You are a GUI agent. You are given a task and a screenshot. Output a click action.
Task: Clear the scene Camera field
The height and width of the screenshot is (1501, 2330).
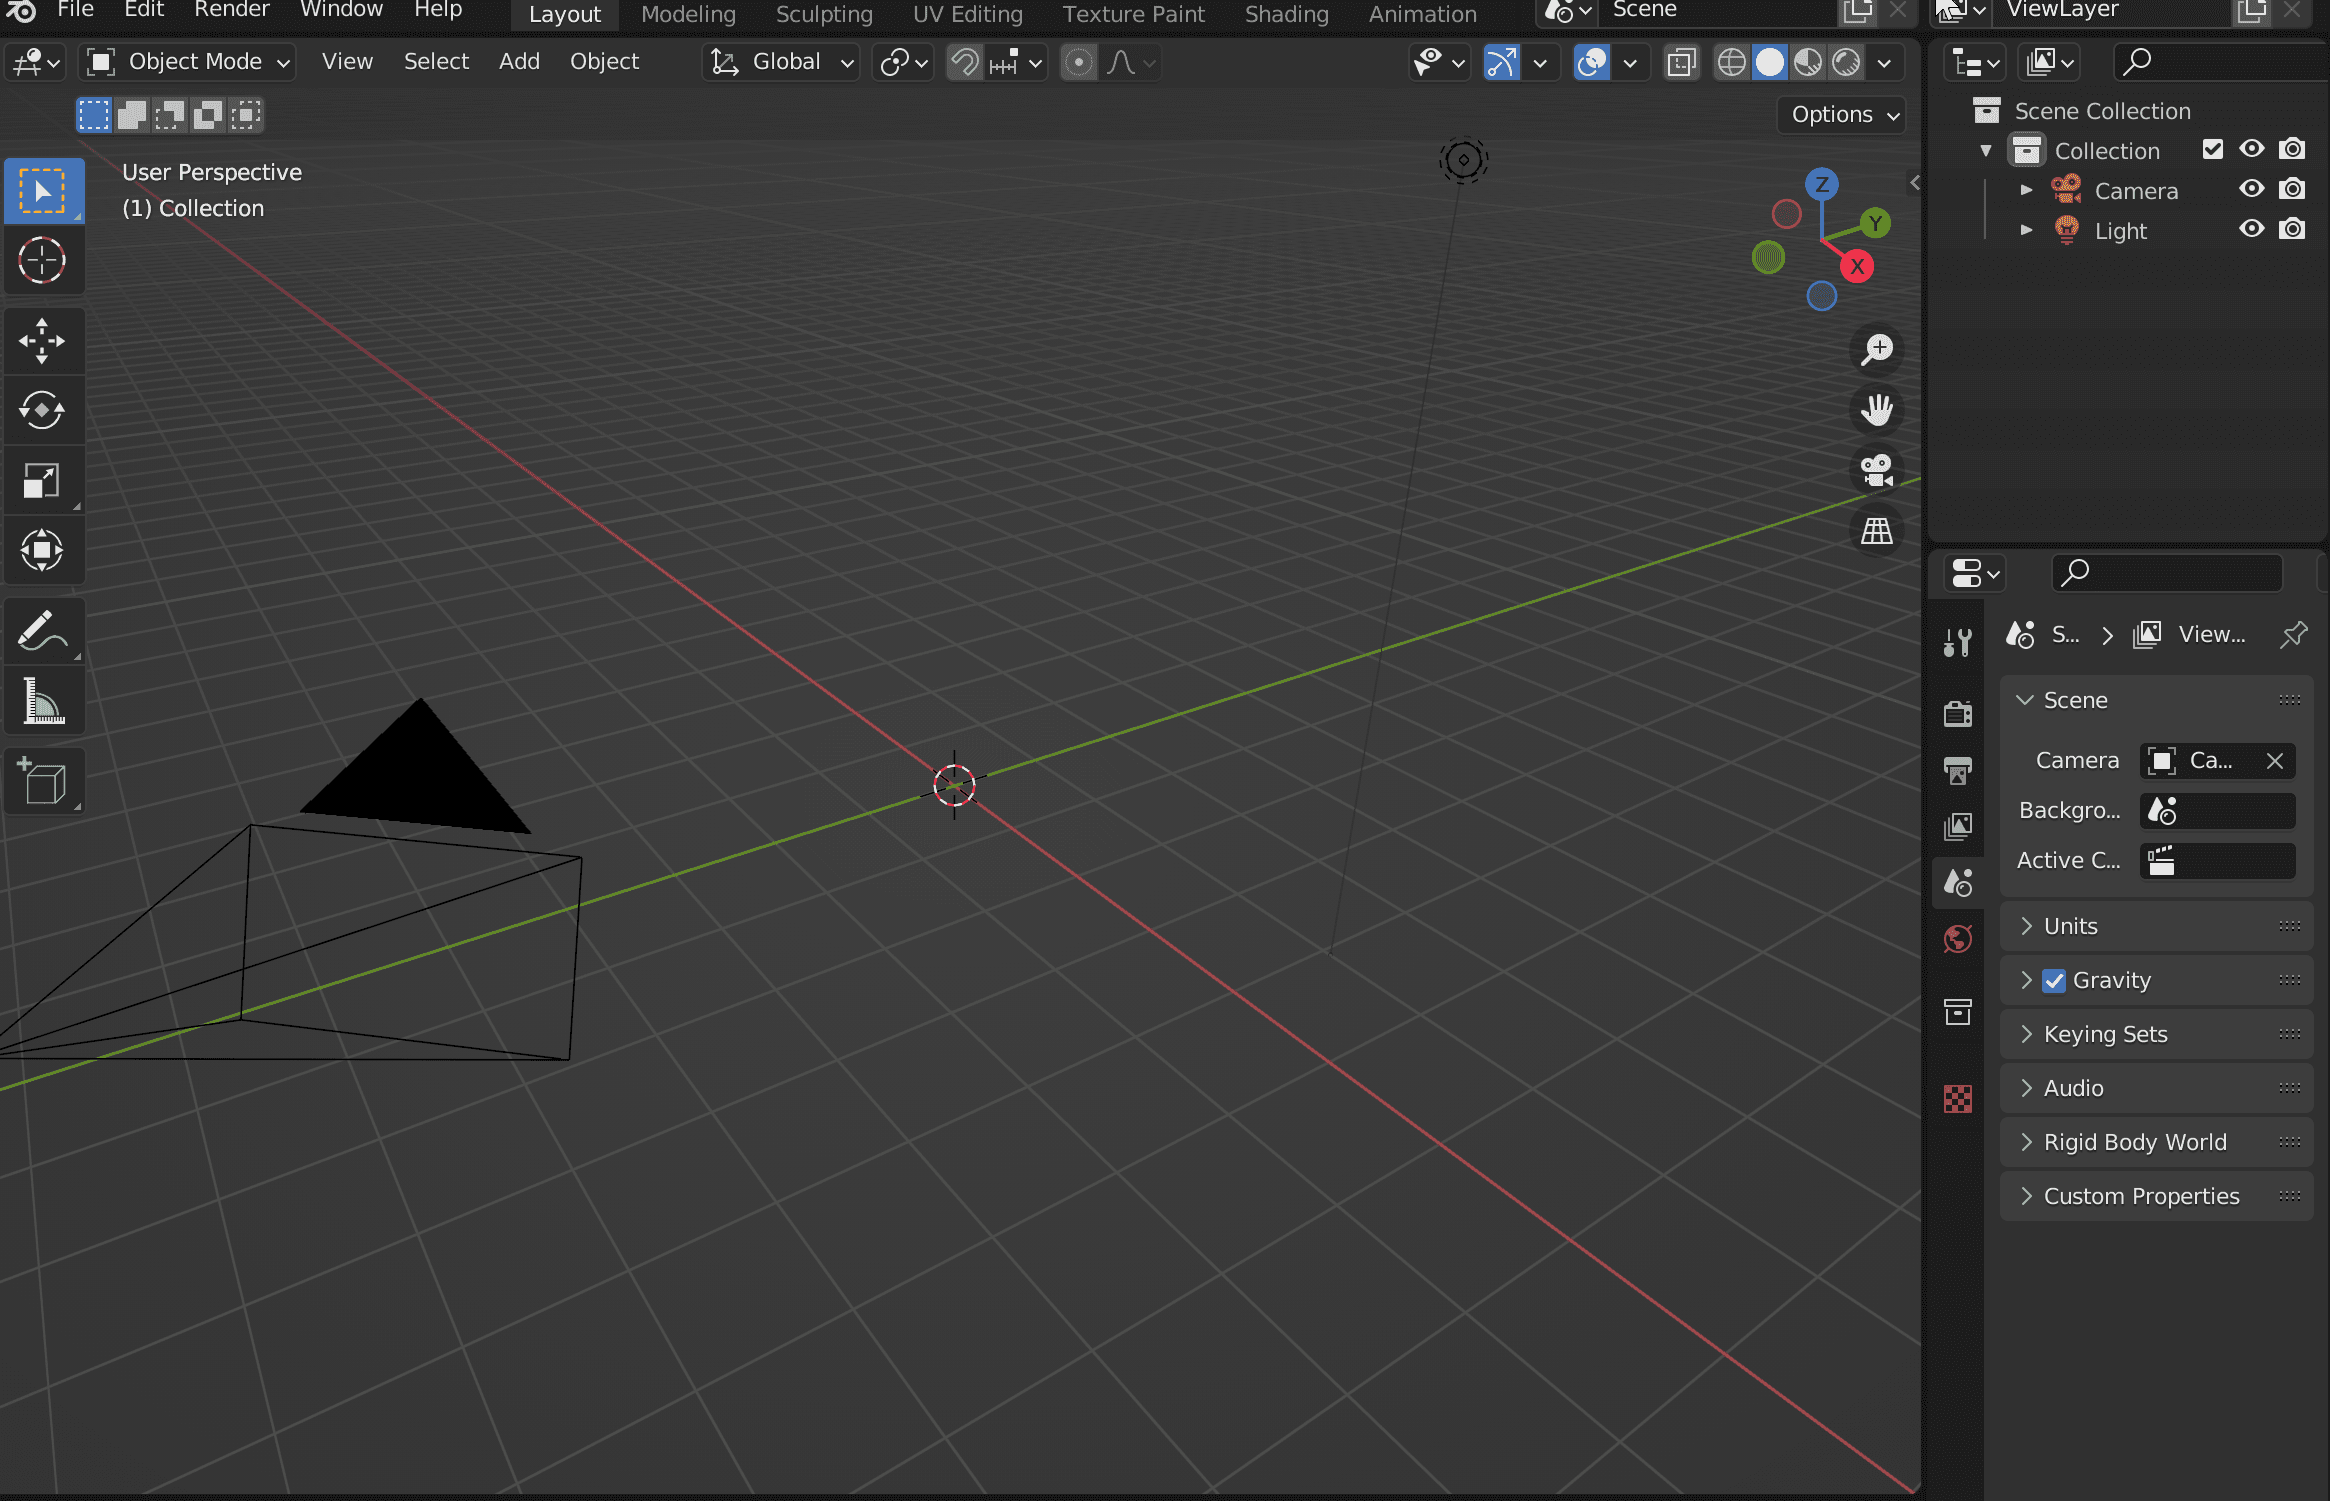point(2275,761)
